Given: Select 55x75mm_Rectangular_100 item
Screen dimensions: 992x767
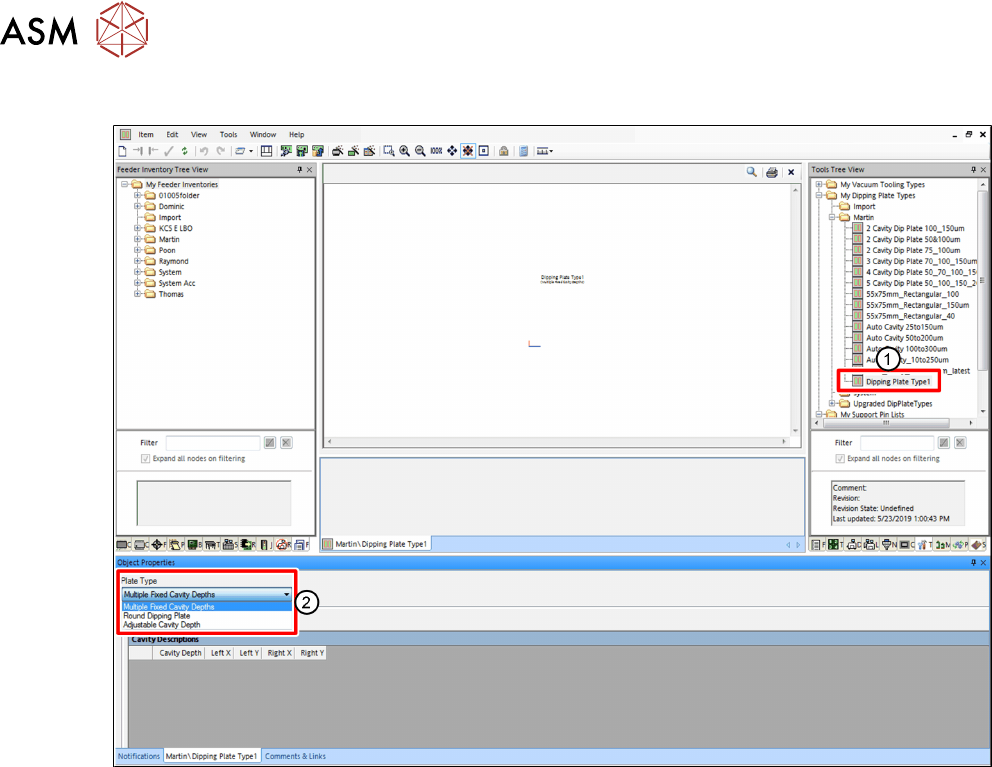Looking at the screenshot, I should click(x=912, y=294).
